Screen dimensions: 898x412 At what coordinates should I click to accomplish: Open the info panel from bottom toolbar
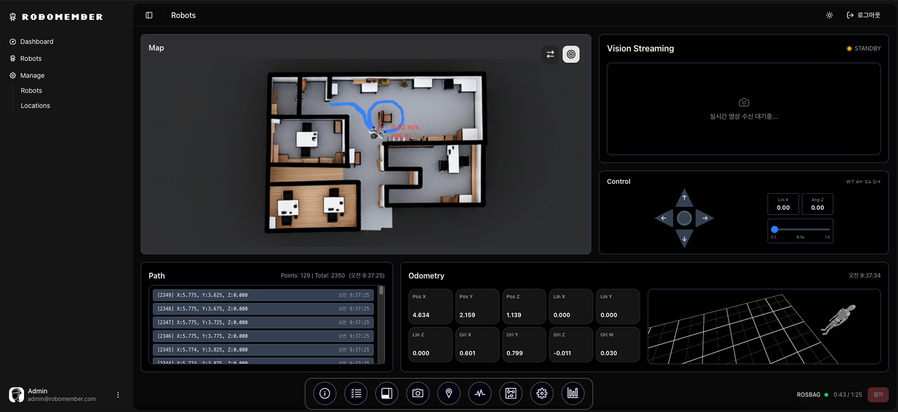coord(324,394)
